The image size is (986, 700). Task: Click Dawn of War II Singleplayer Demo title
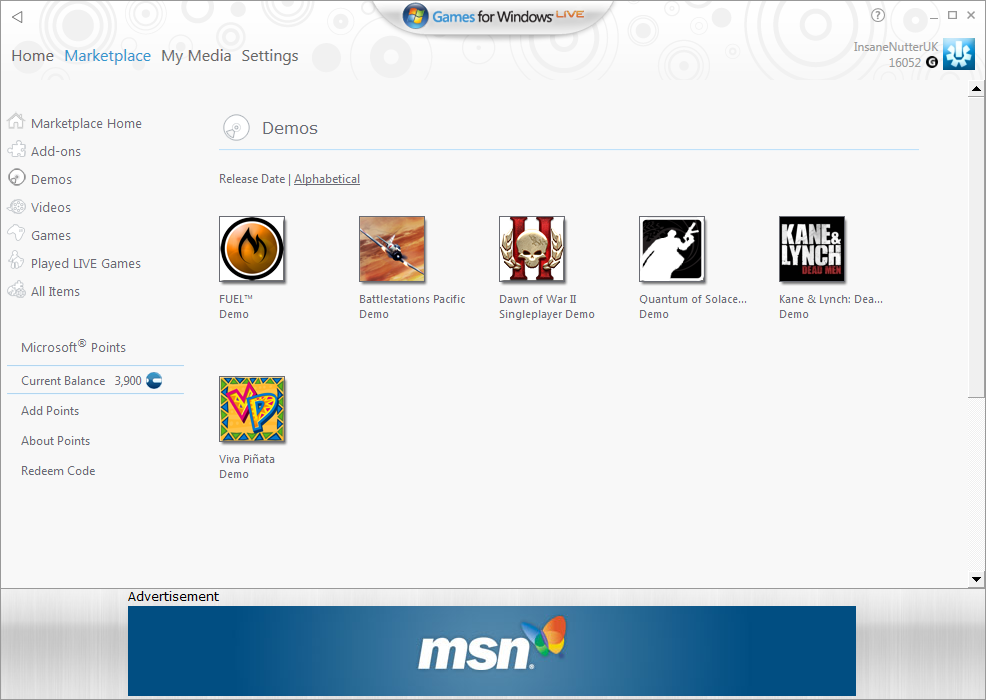point(546,306)
